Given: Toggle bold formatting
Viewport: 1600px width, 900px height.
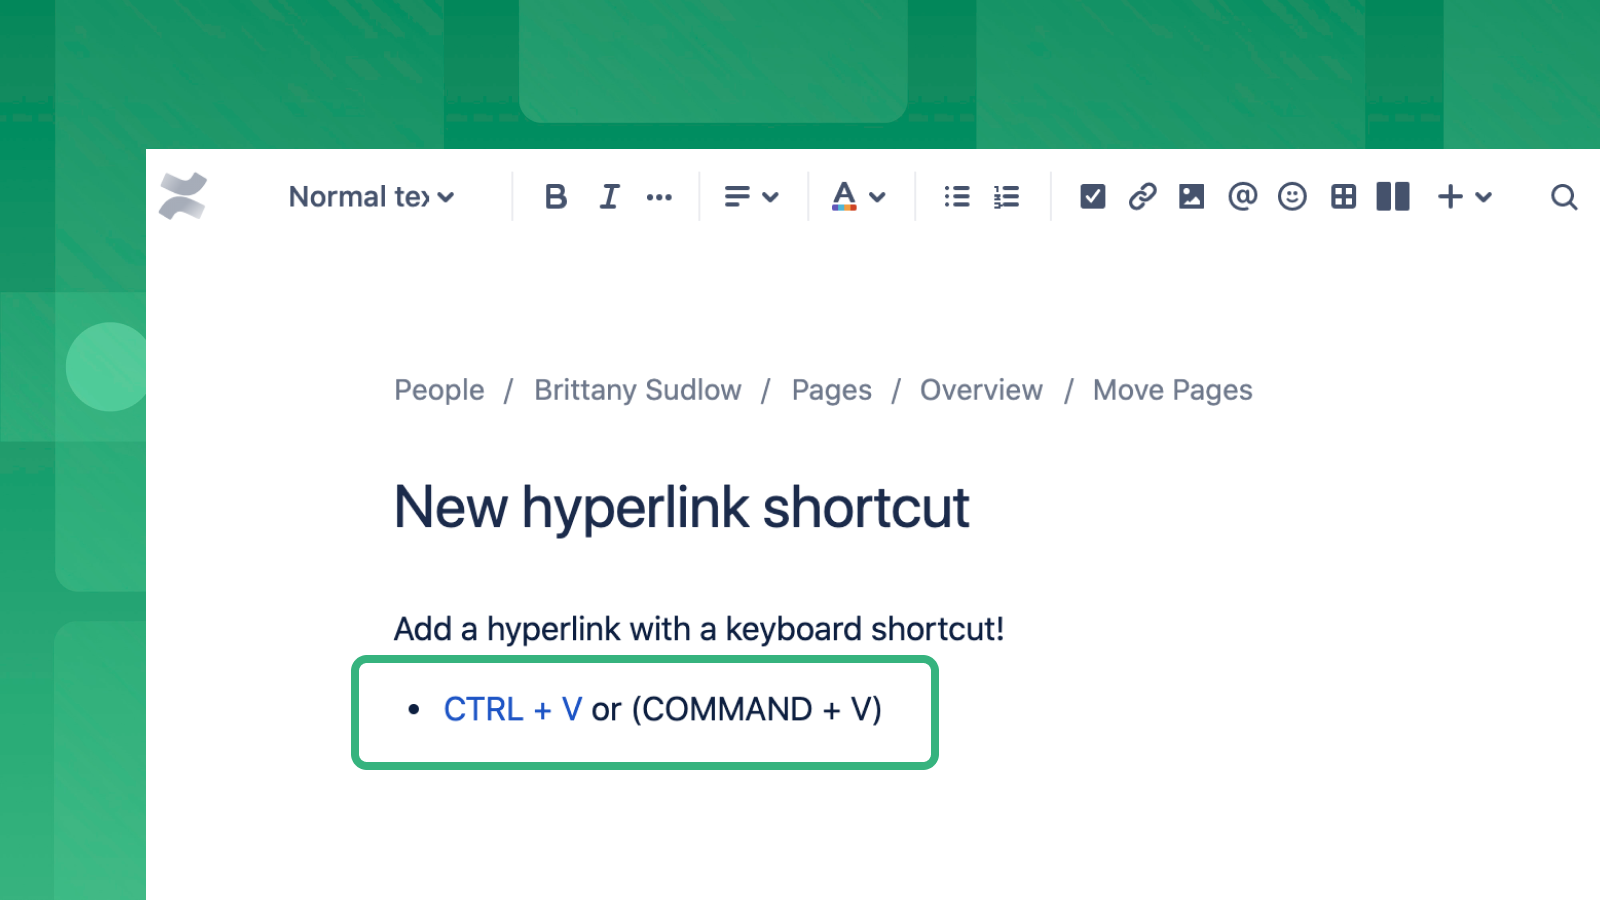Looking at the screenshot, I should coord(556,197).
